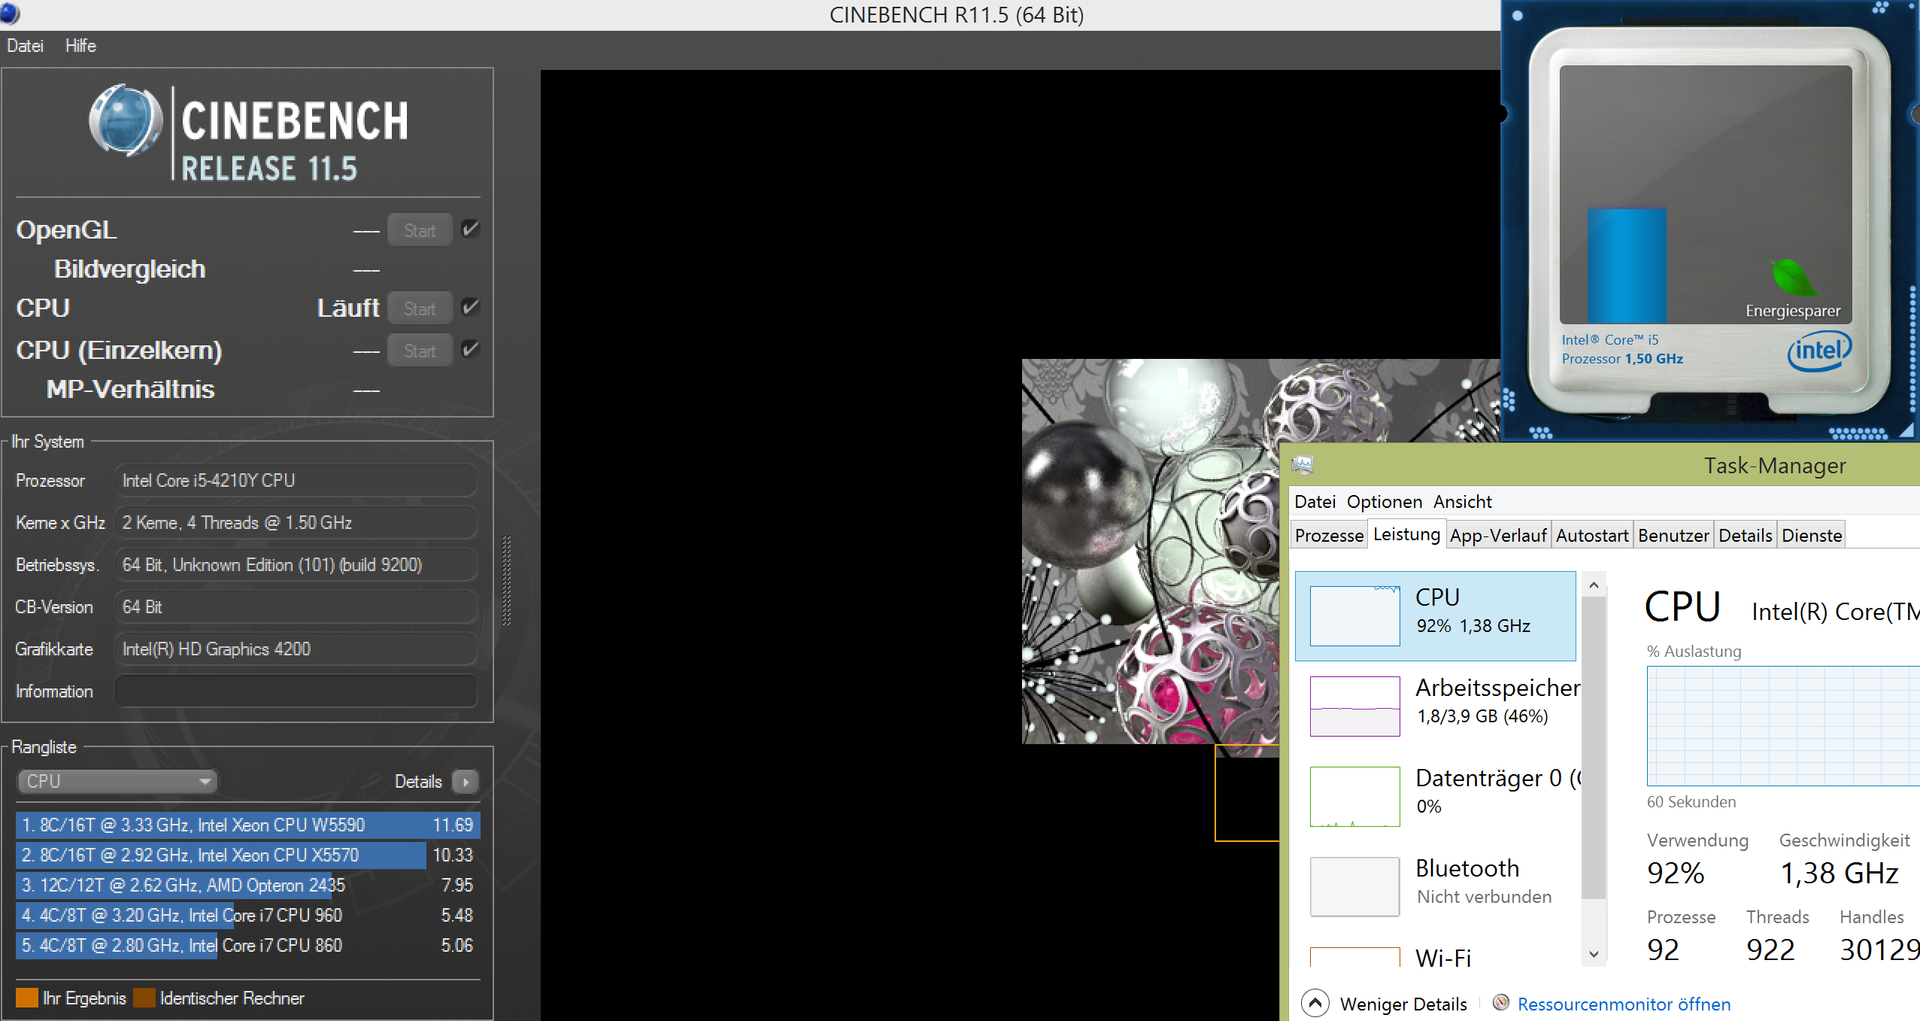
Task: Click Ressourcenmonitor öffnen link
Action: click(x=1624, y=1004)
